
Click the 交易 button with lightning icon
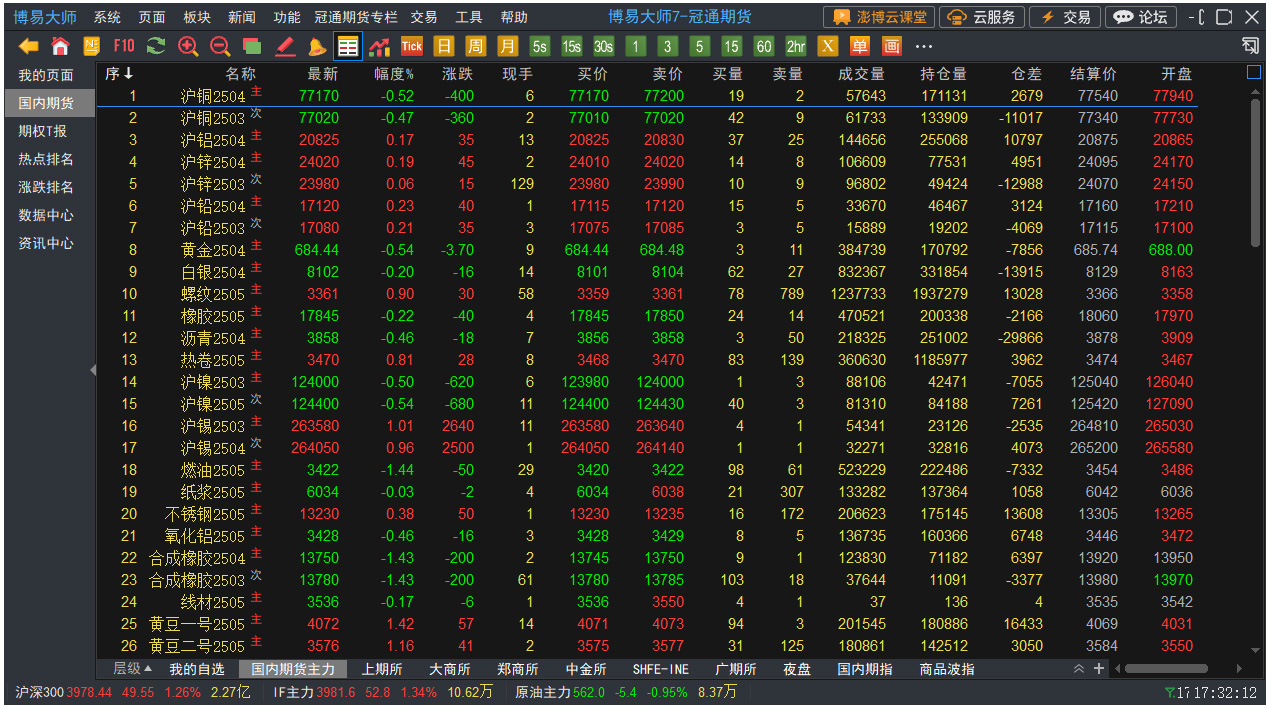click(1065, 17)
